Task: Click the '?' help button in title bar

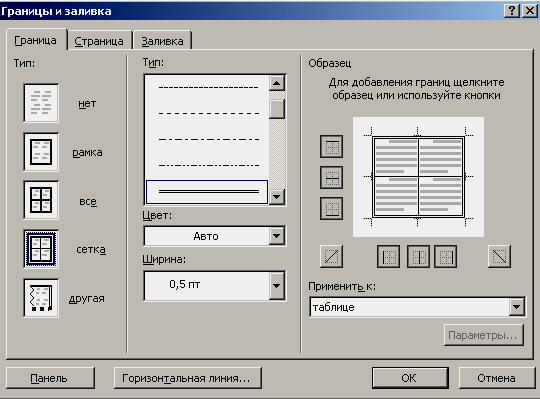Action: pyautogui.click(x=511, y=11)
